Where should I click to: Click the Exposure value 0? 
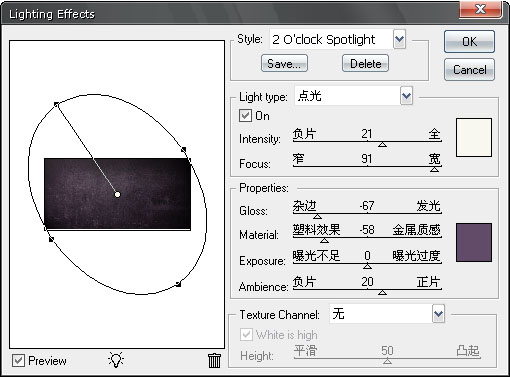367,256
